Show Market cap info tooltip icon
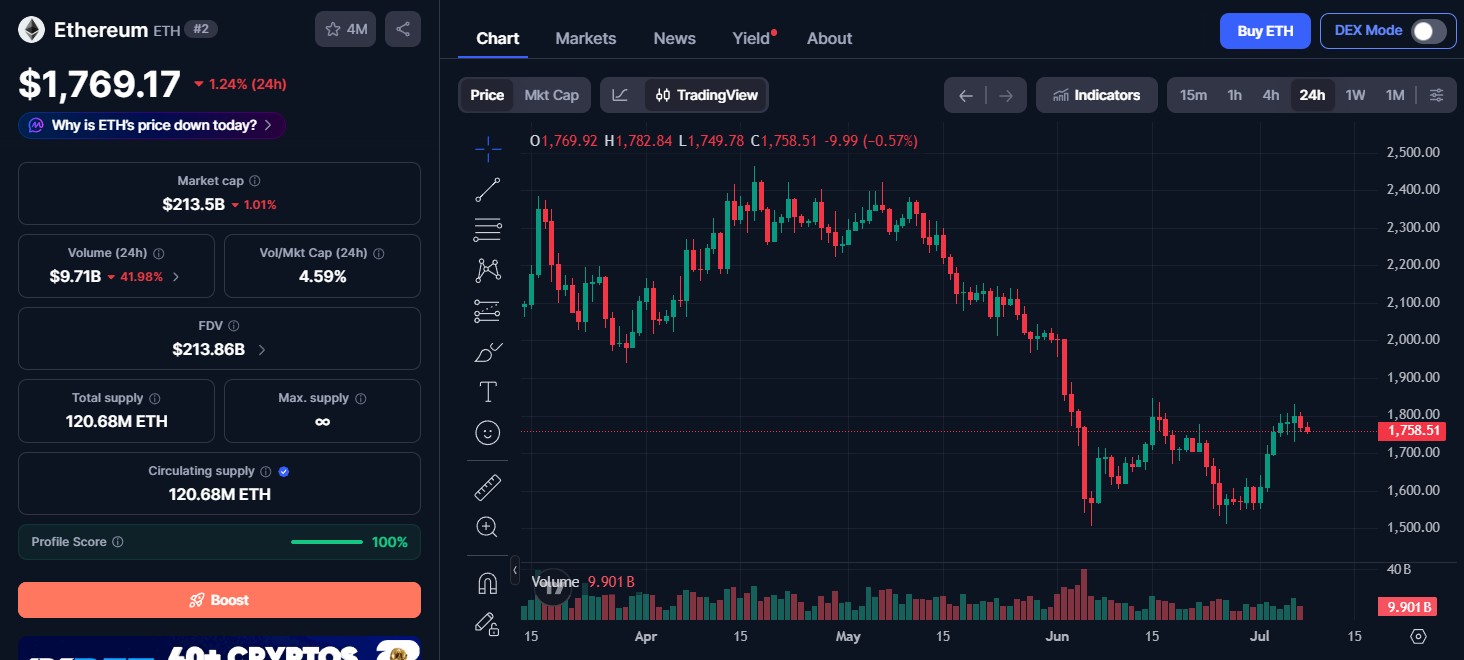 (255, 181)
